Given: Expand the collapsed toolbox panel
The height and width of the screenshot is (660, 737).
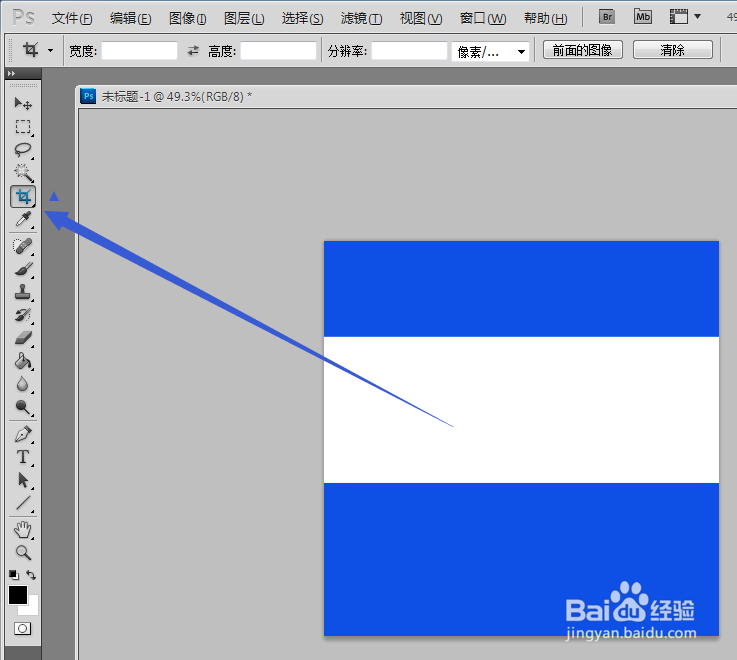Looking at the screenshot, I should (x=11, y=73).
